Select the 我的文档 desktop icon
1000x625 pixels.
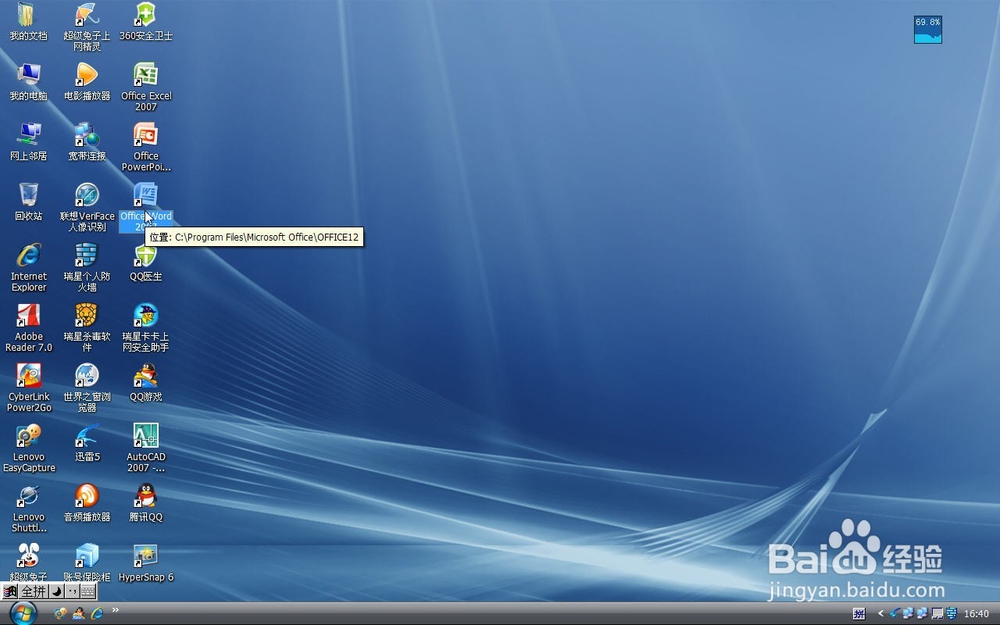pos(28,22)
